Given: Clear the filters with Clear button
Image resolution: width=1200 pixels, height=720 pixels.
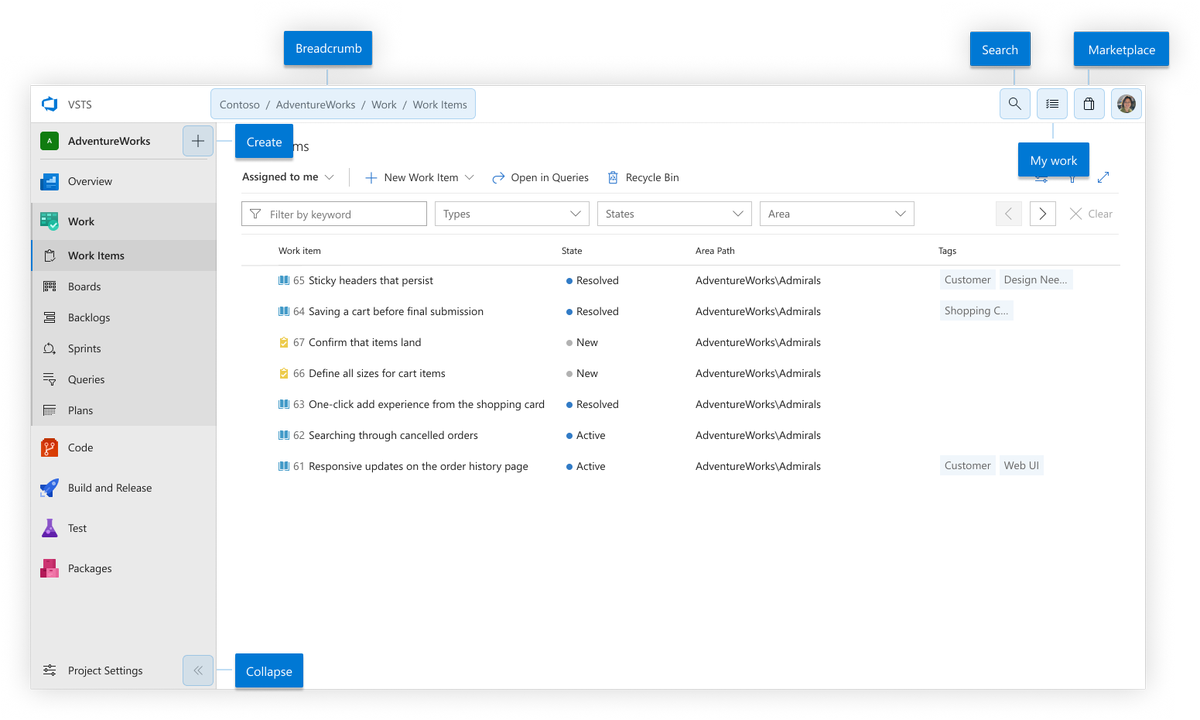Looking at the screenshot, I should coord(1091,214).
